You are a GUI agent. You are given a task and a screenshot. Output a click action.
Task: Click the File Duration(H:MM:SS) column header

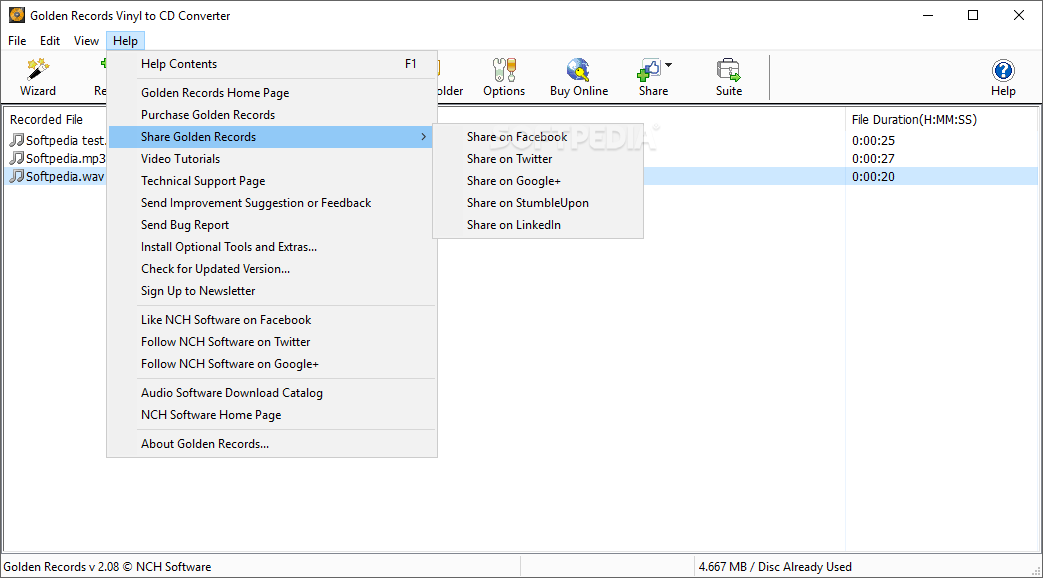914,120
